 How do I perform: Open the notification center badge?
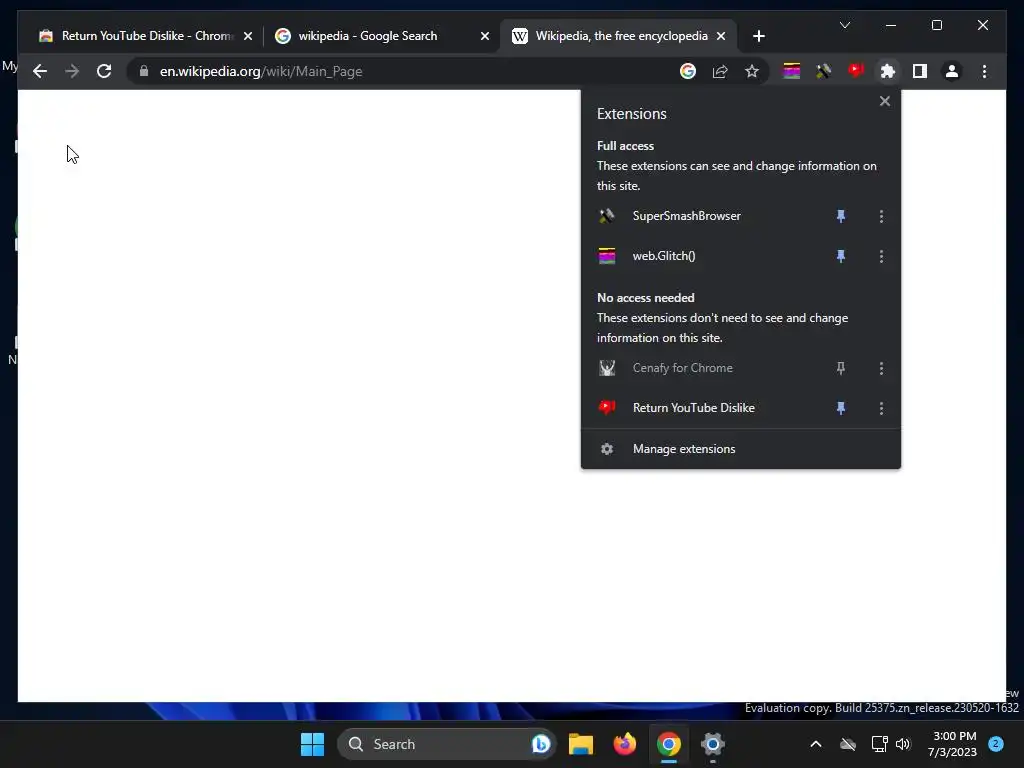point(996,744)
